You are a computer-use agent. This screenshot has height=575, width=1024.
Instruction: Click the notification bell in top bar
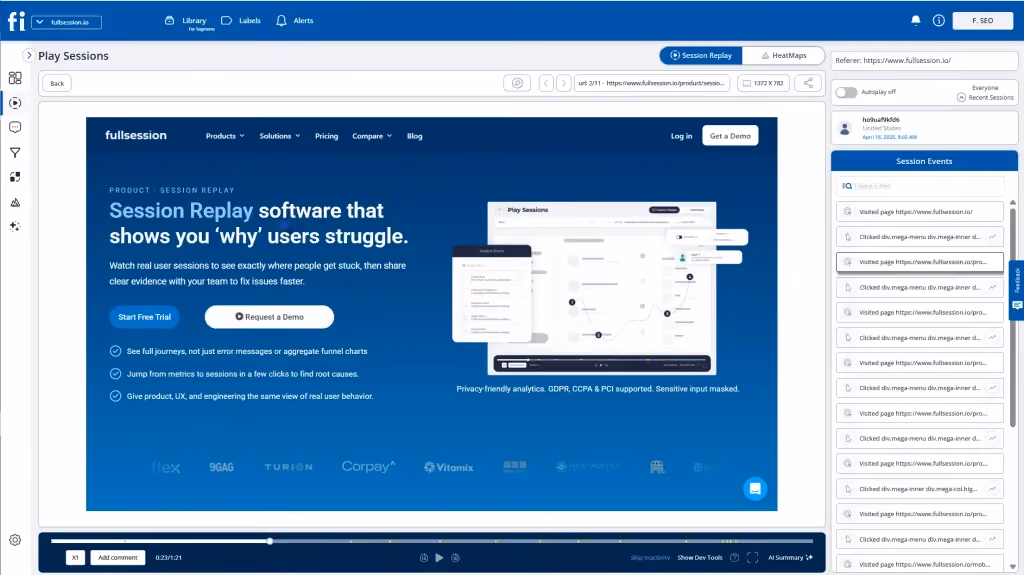click(x=916, y=20)
